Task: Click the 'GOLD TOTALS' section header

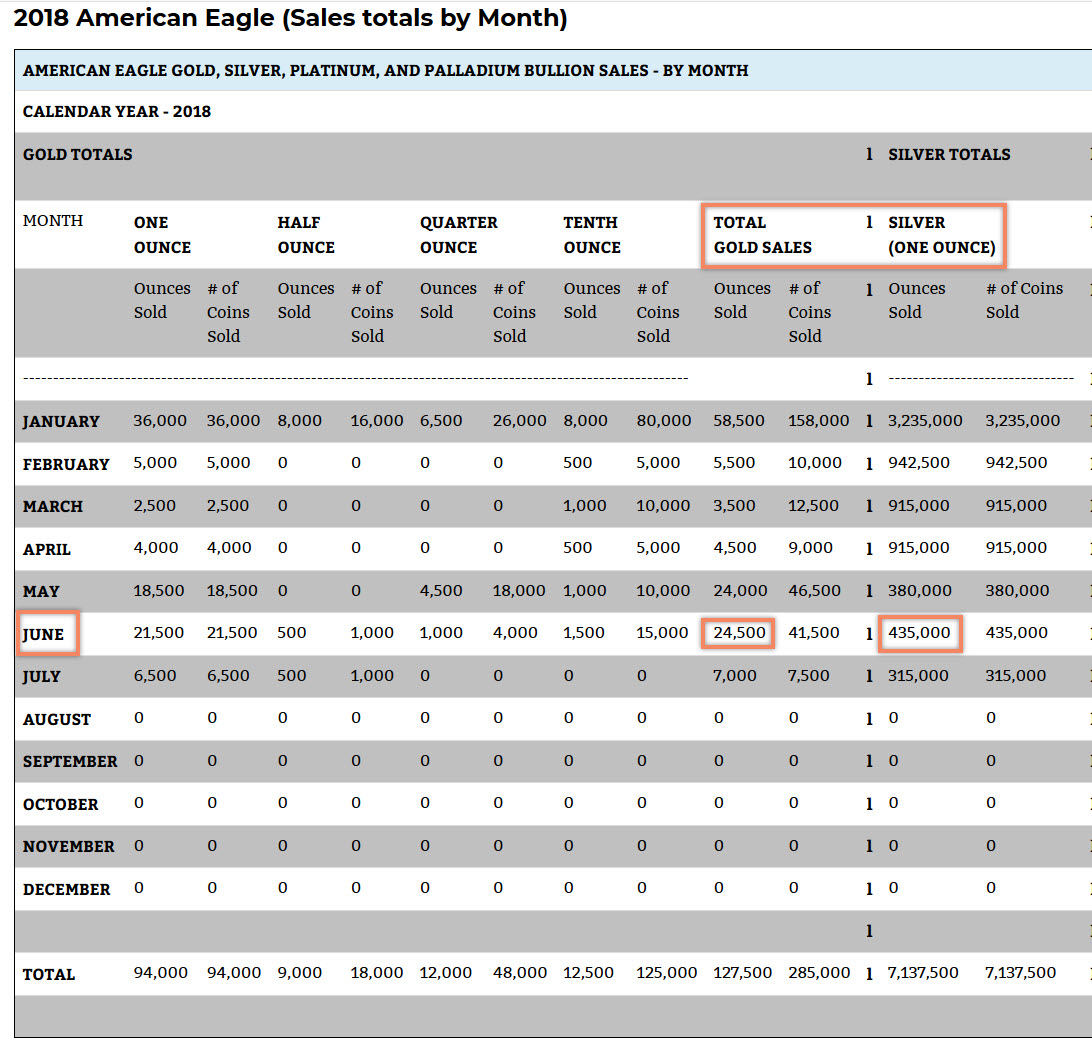Action: (77, 155)
